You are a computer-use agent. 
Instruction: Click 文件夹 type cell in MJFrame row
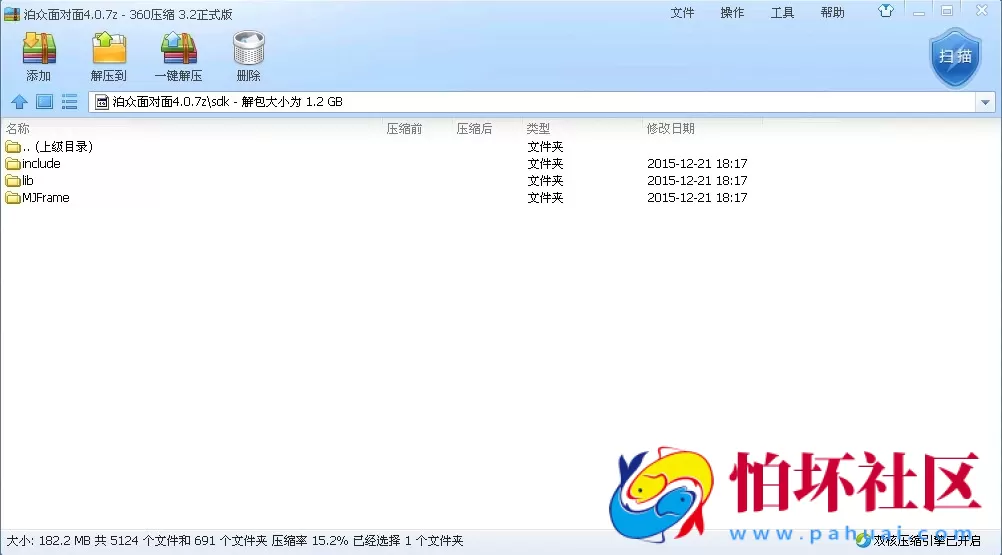tap(545, 198)
